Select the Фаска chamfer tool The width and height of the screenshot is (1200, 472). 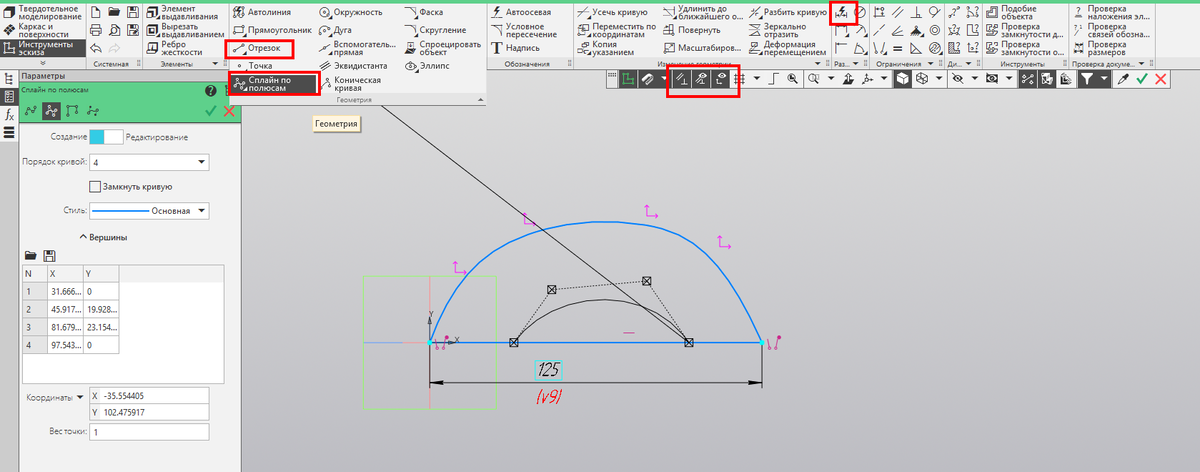(426, 12)
